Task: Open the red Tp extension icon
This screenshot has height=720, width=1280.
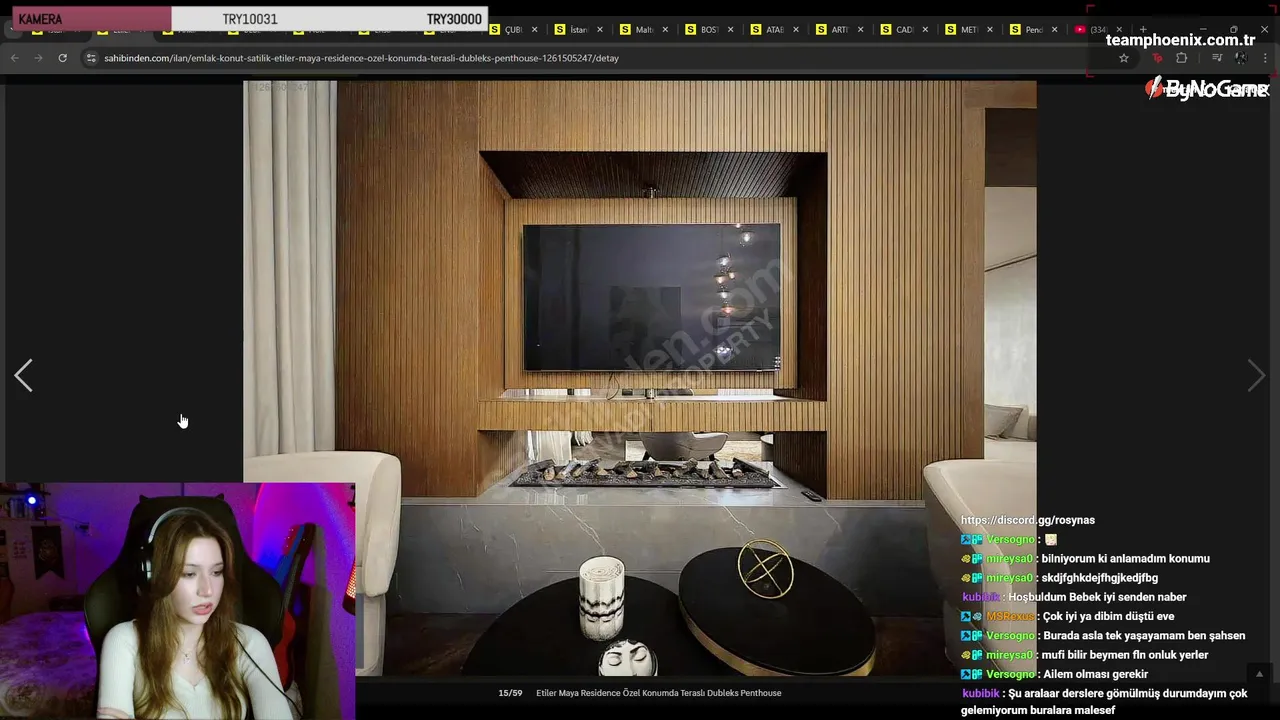Action: (x=1158, y=58)
